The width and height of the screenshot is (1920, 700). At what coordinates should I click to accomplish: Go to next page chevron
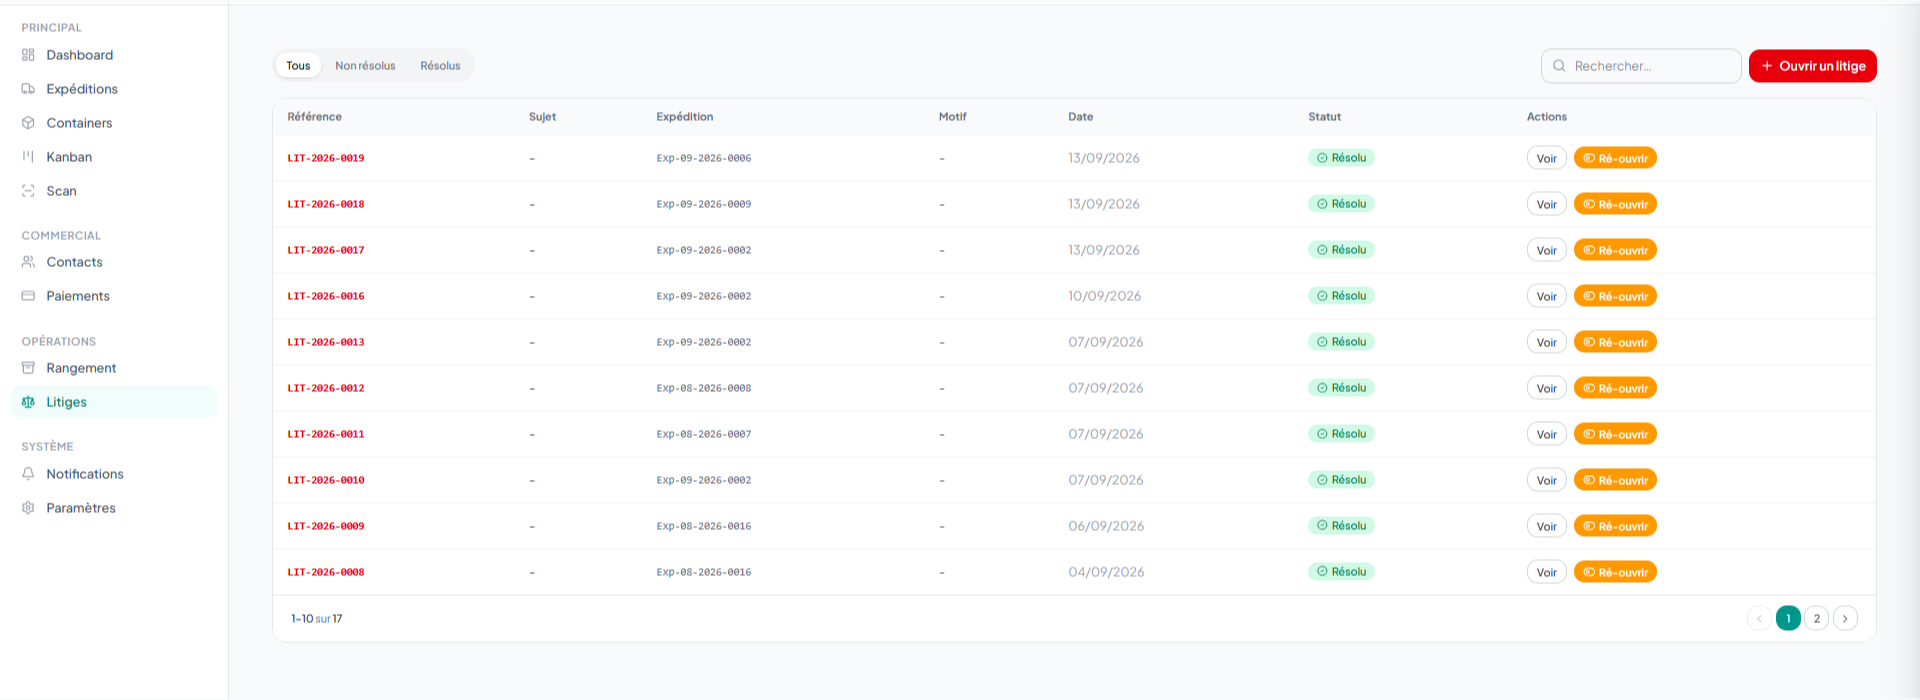coord(1845,618)
